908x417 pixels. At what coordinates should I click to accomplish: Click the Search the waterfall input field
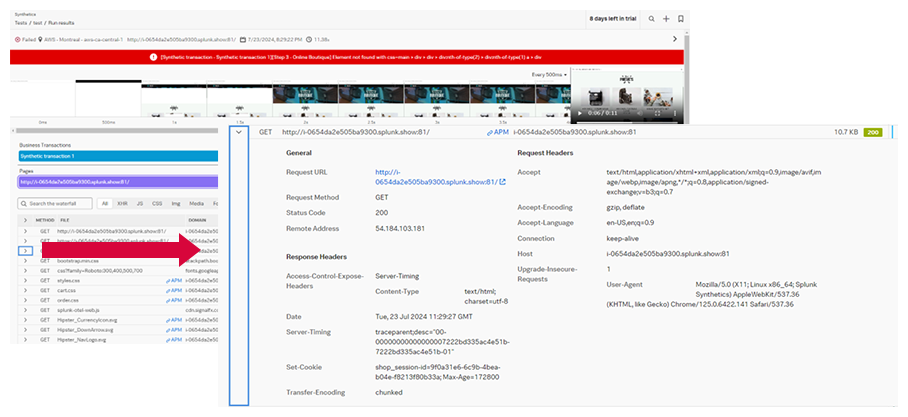click(55, 203)
